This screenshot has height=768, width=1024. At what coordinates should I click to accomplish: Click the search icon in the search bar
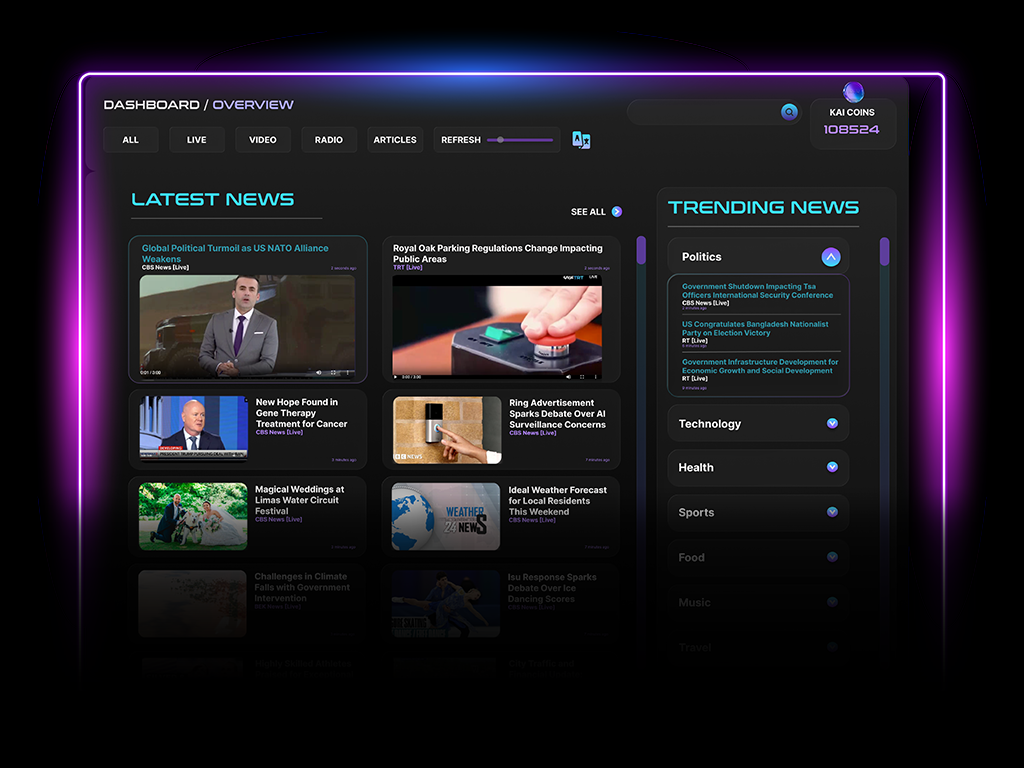tap(789, 112)
